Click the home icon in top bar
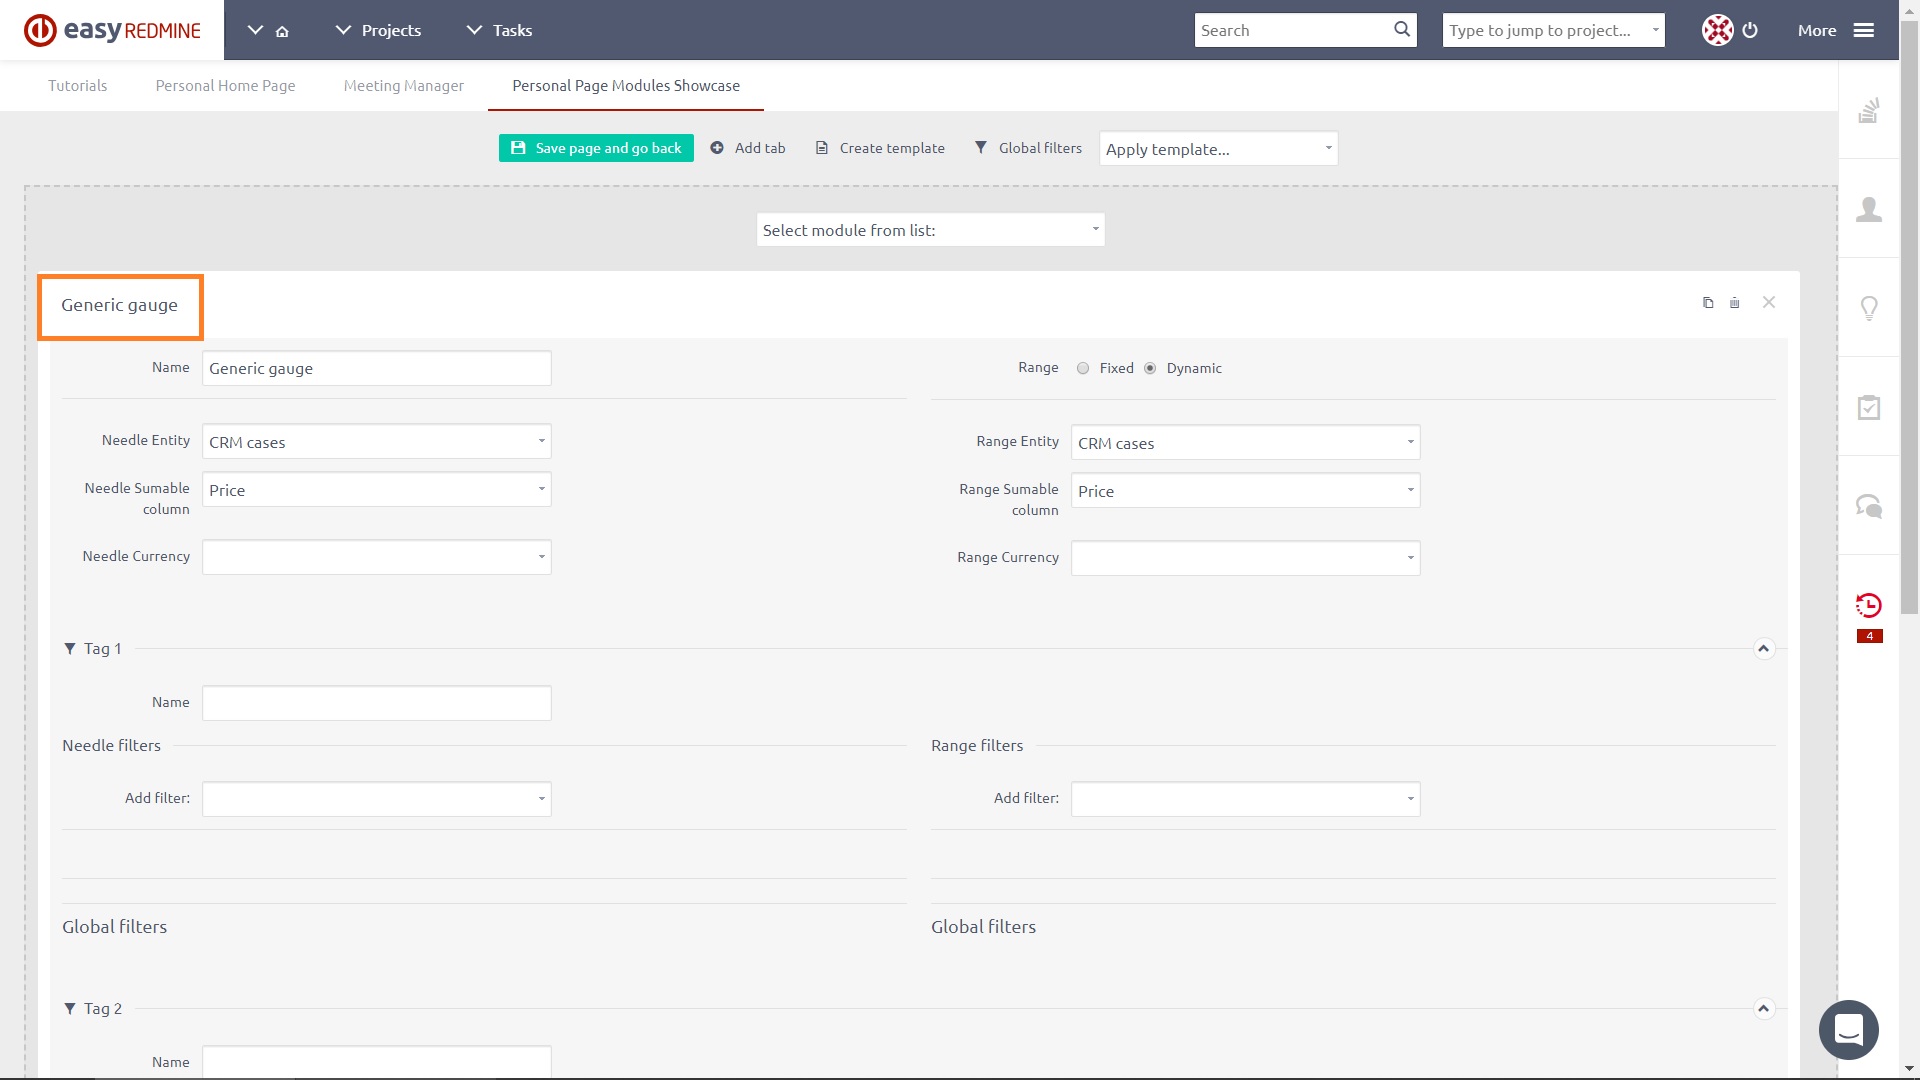The image size is (1920, 1080). coord(282,31)
